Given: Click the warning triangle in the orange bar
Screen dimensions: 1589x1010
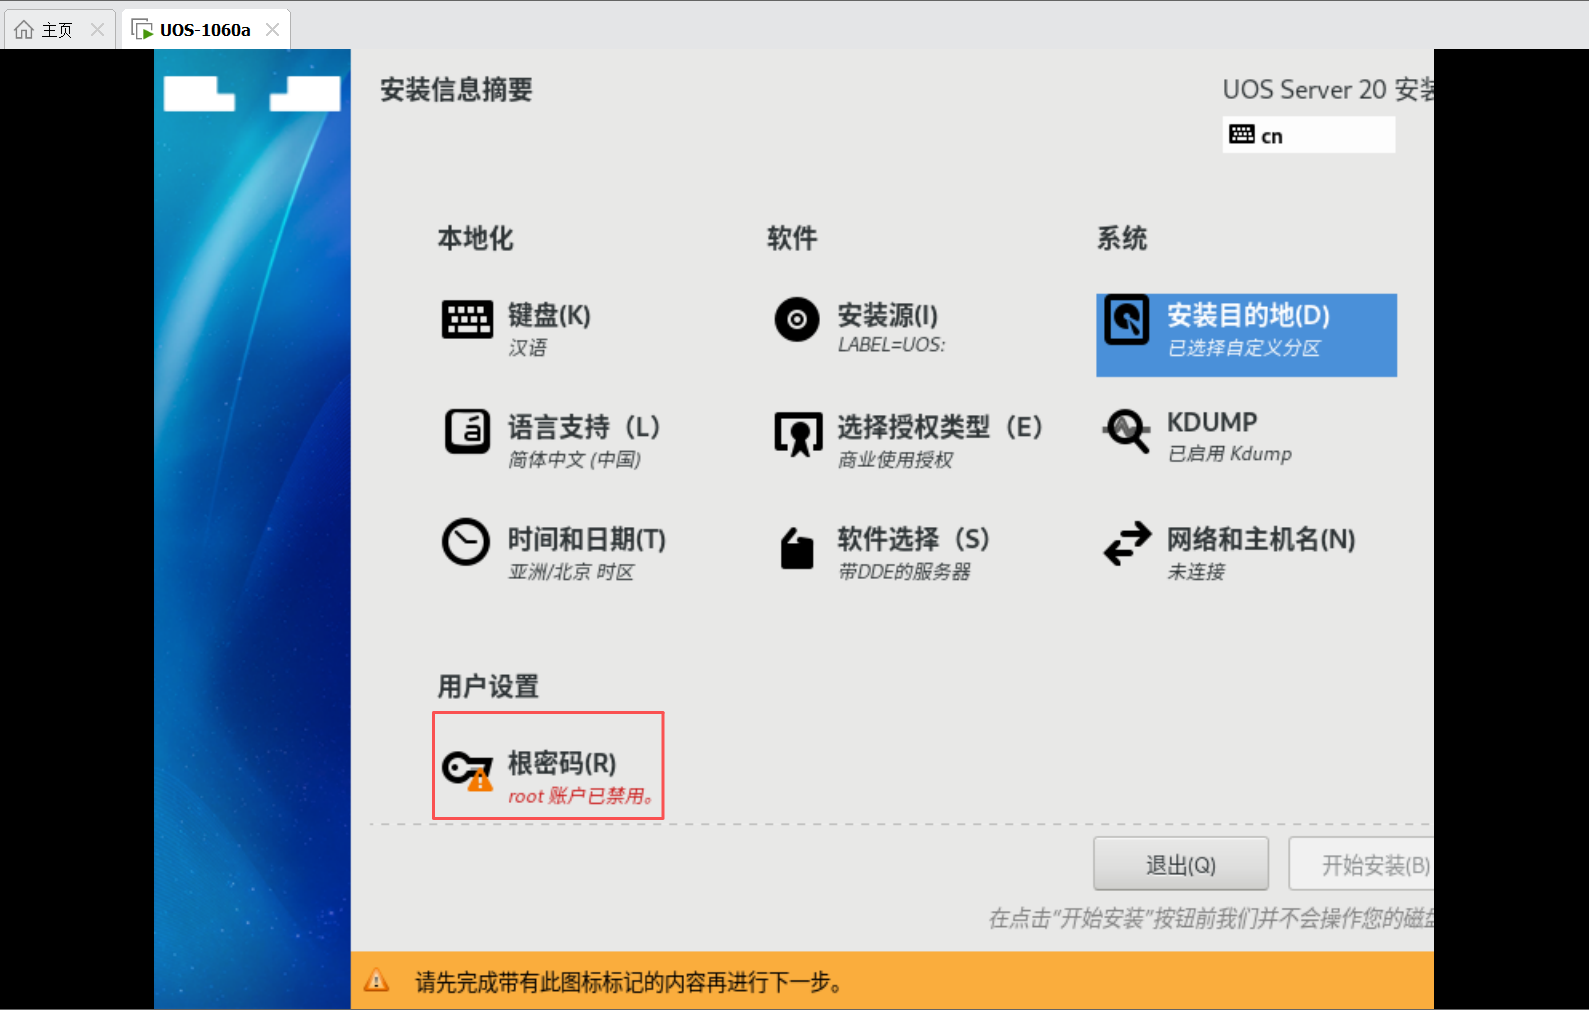Looking at the screenshot, I should (376, 980).
